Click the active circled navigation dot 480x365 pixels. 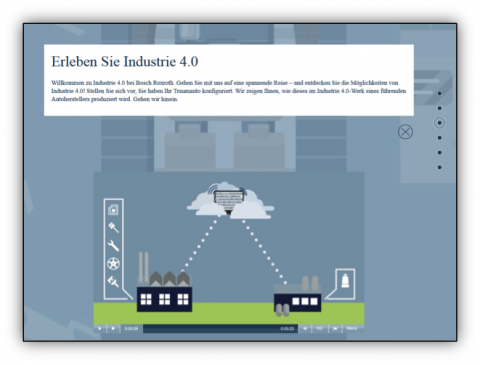coord(439,123)
